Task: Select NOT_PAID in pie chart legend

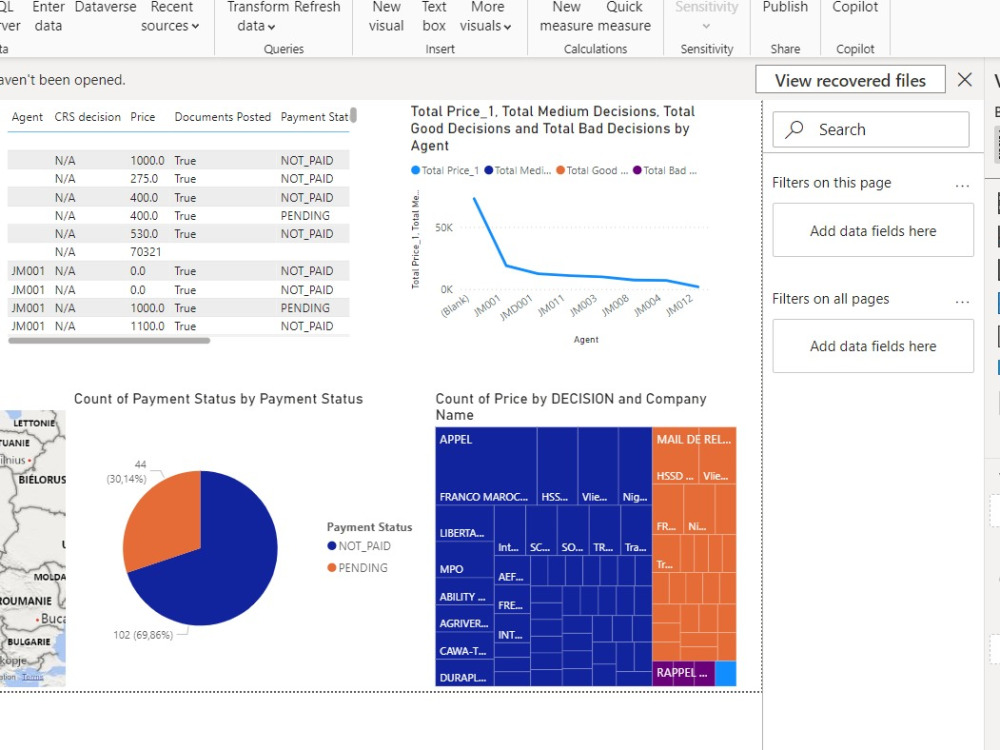Action: click(359, 546)
